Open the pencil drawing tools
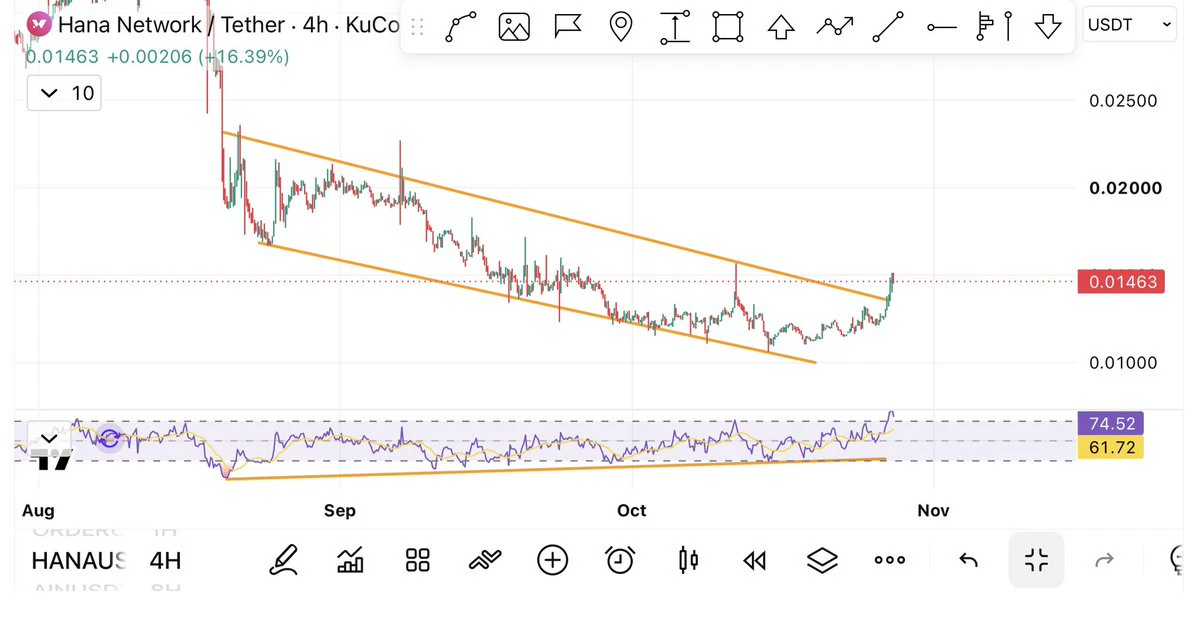 (x=284, y=560)
